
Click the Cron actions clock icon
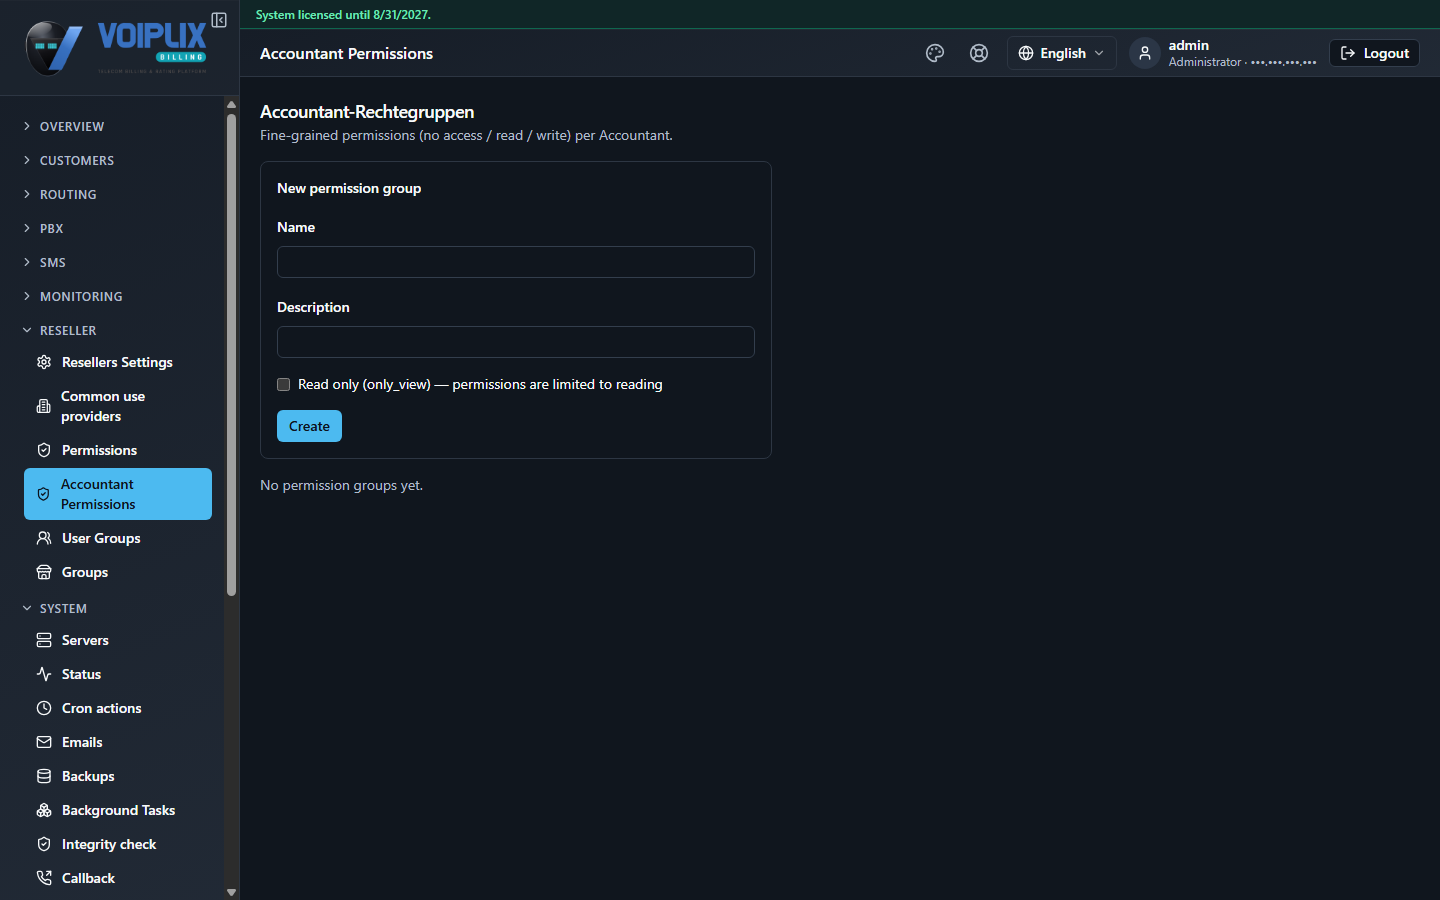(x=44, y=708)
